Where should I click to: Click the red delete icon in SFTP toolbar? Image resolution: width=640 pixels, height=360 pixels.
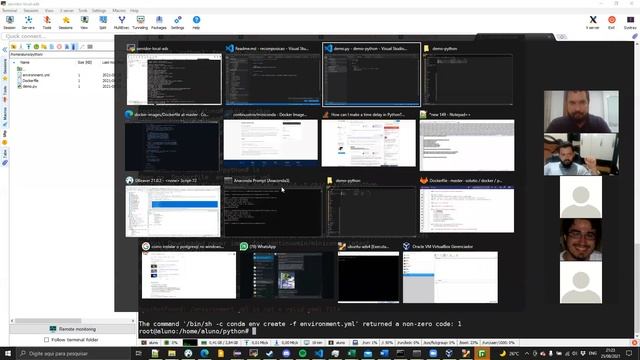[59, 47]
